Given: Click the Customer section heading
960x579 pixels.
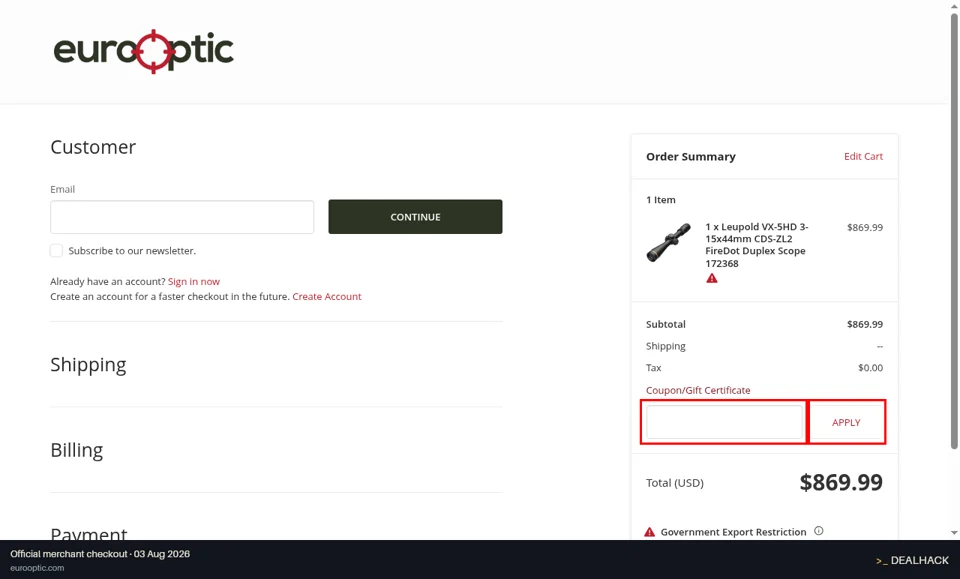Looking at the screenshot, I should 93,147.
